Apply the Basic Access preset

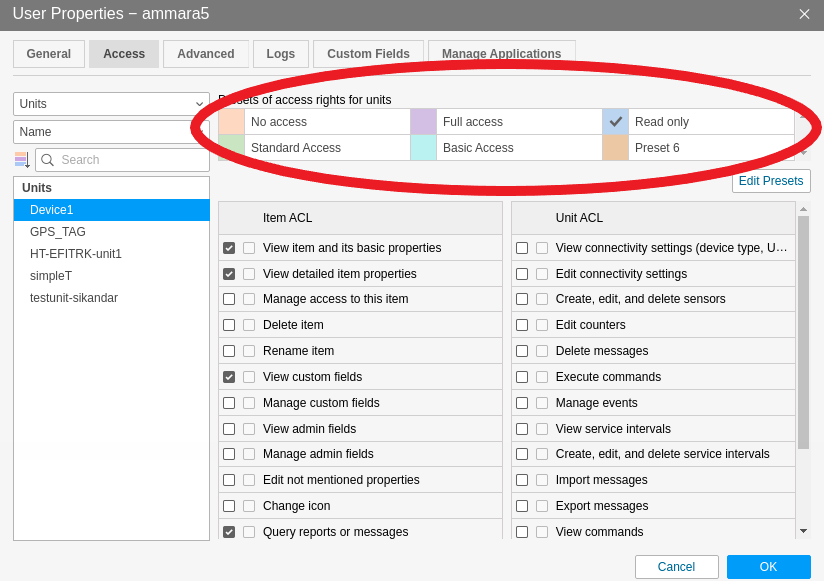click(x=477, y=148)
